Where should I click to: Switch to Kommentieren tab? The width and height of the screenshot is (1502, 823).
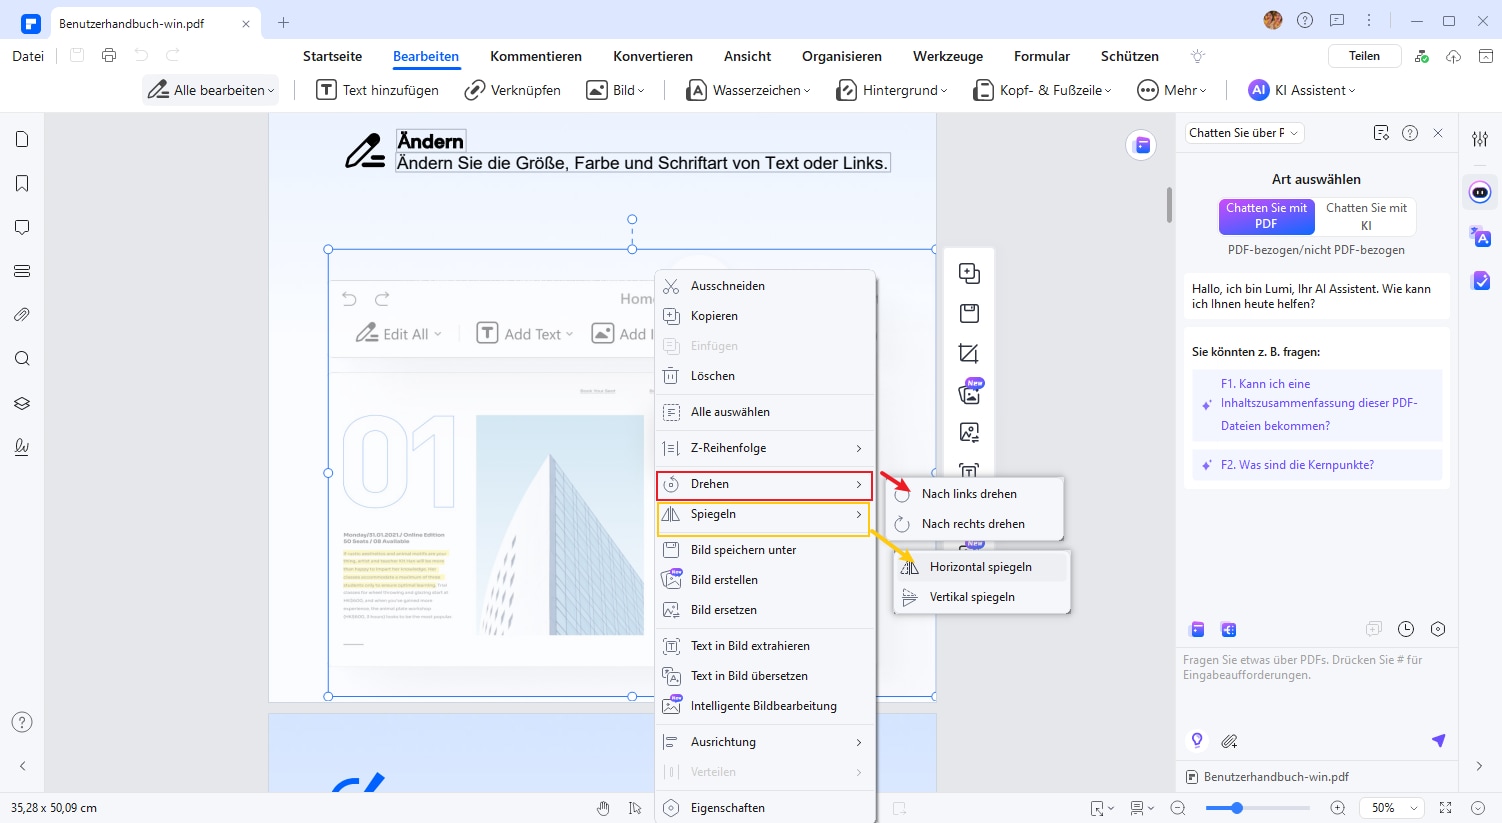[536, 56]
